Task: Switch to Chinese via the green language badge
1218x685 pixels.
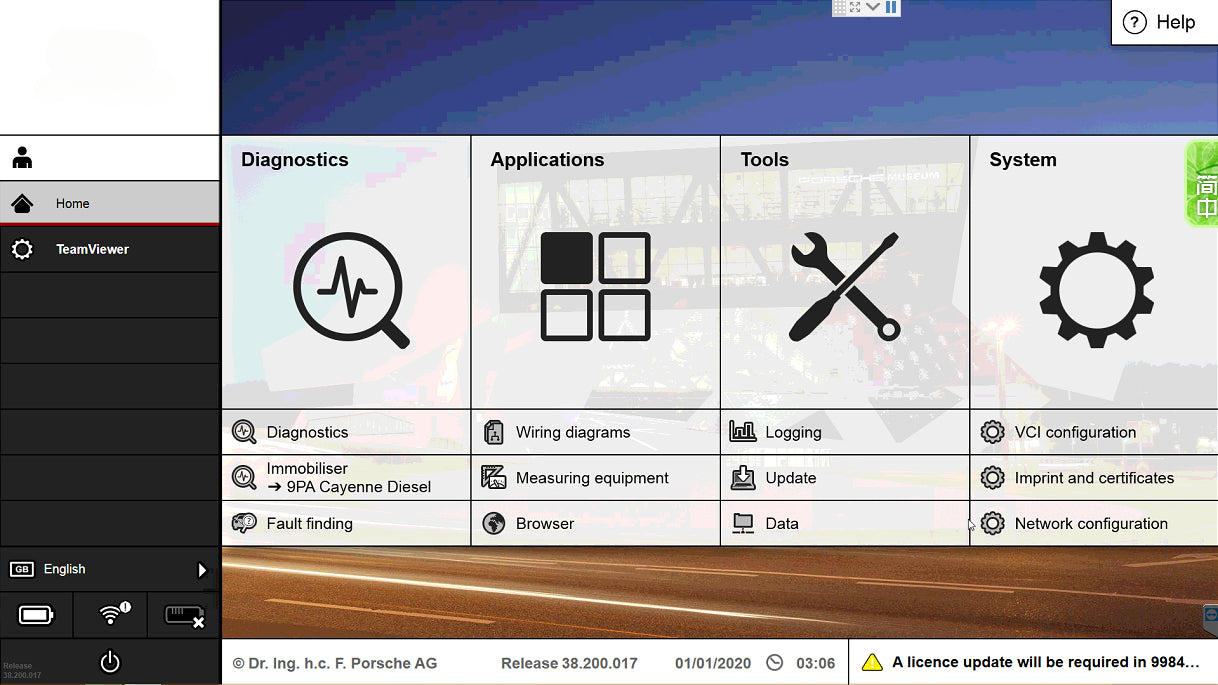Action: pyautogui.click(x=1204, y=184)
